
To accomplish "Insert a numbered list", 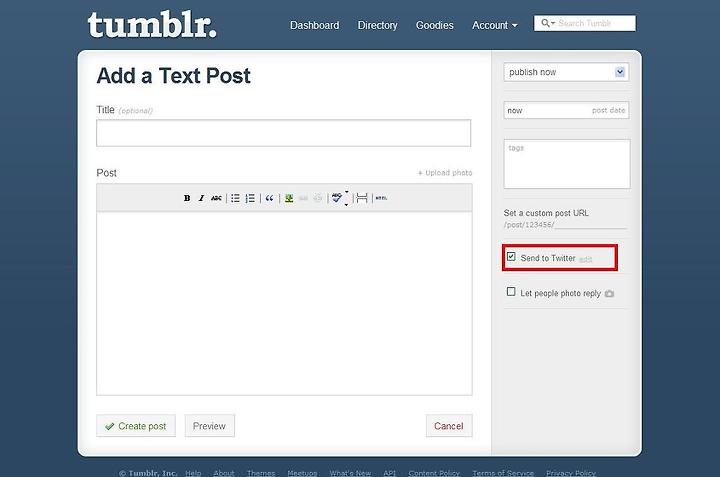I will [x=250, y=198].
